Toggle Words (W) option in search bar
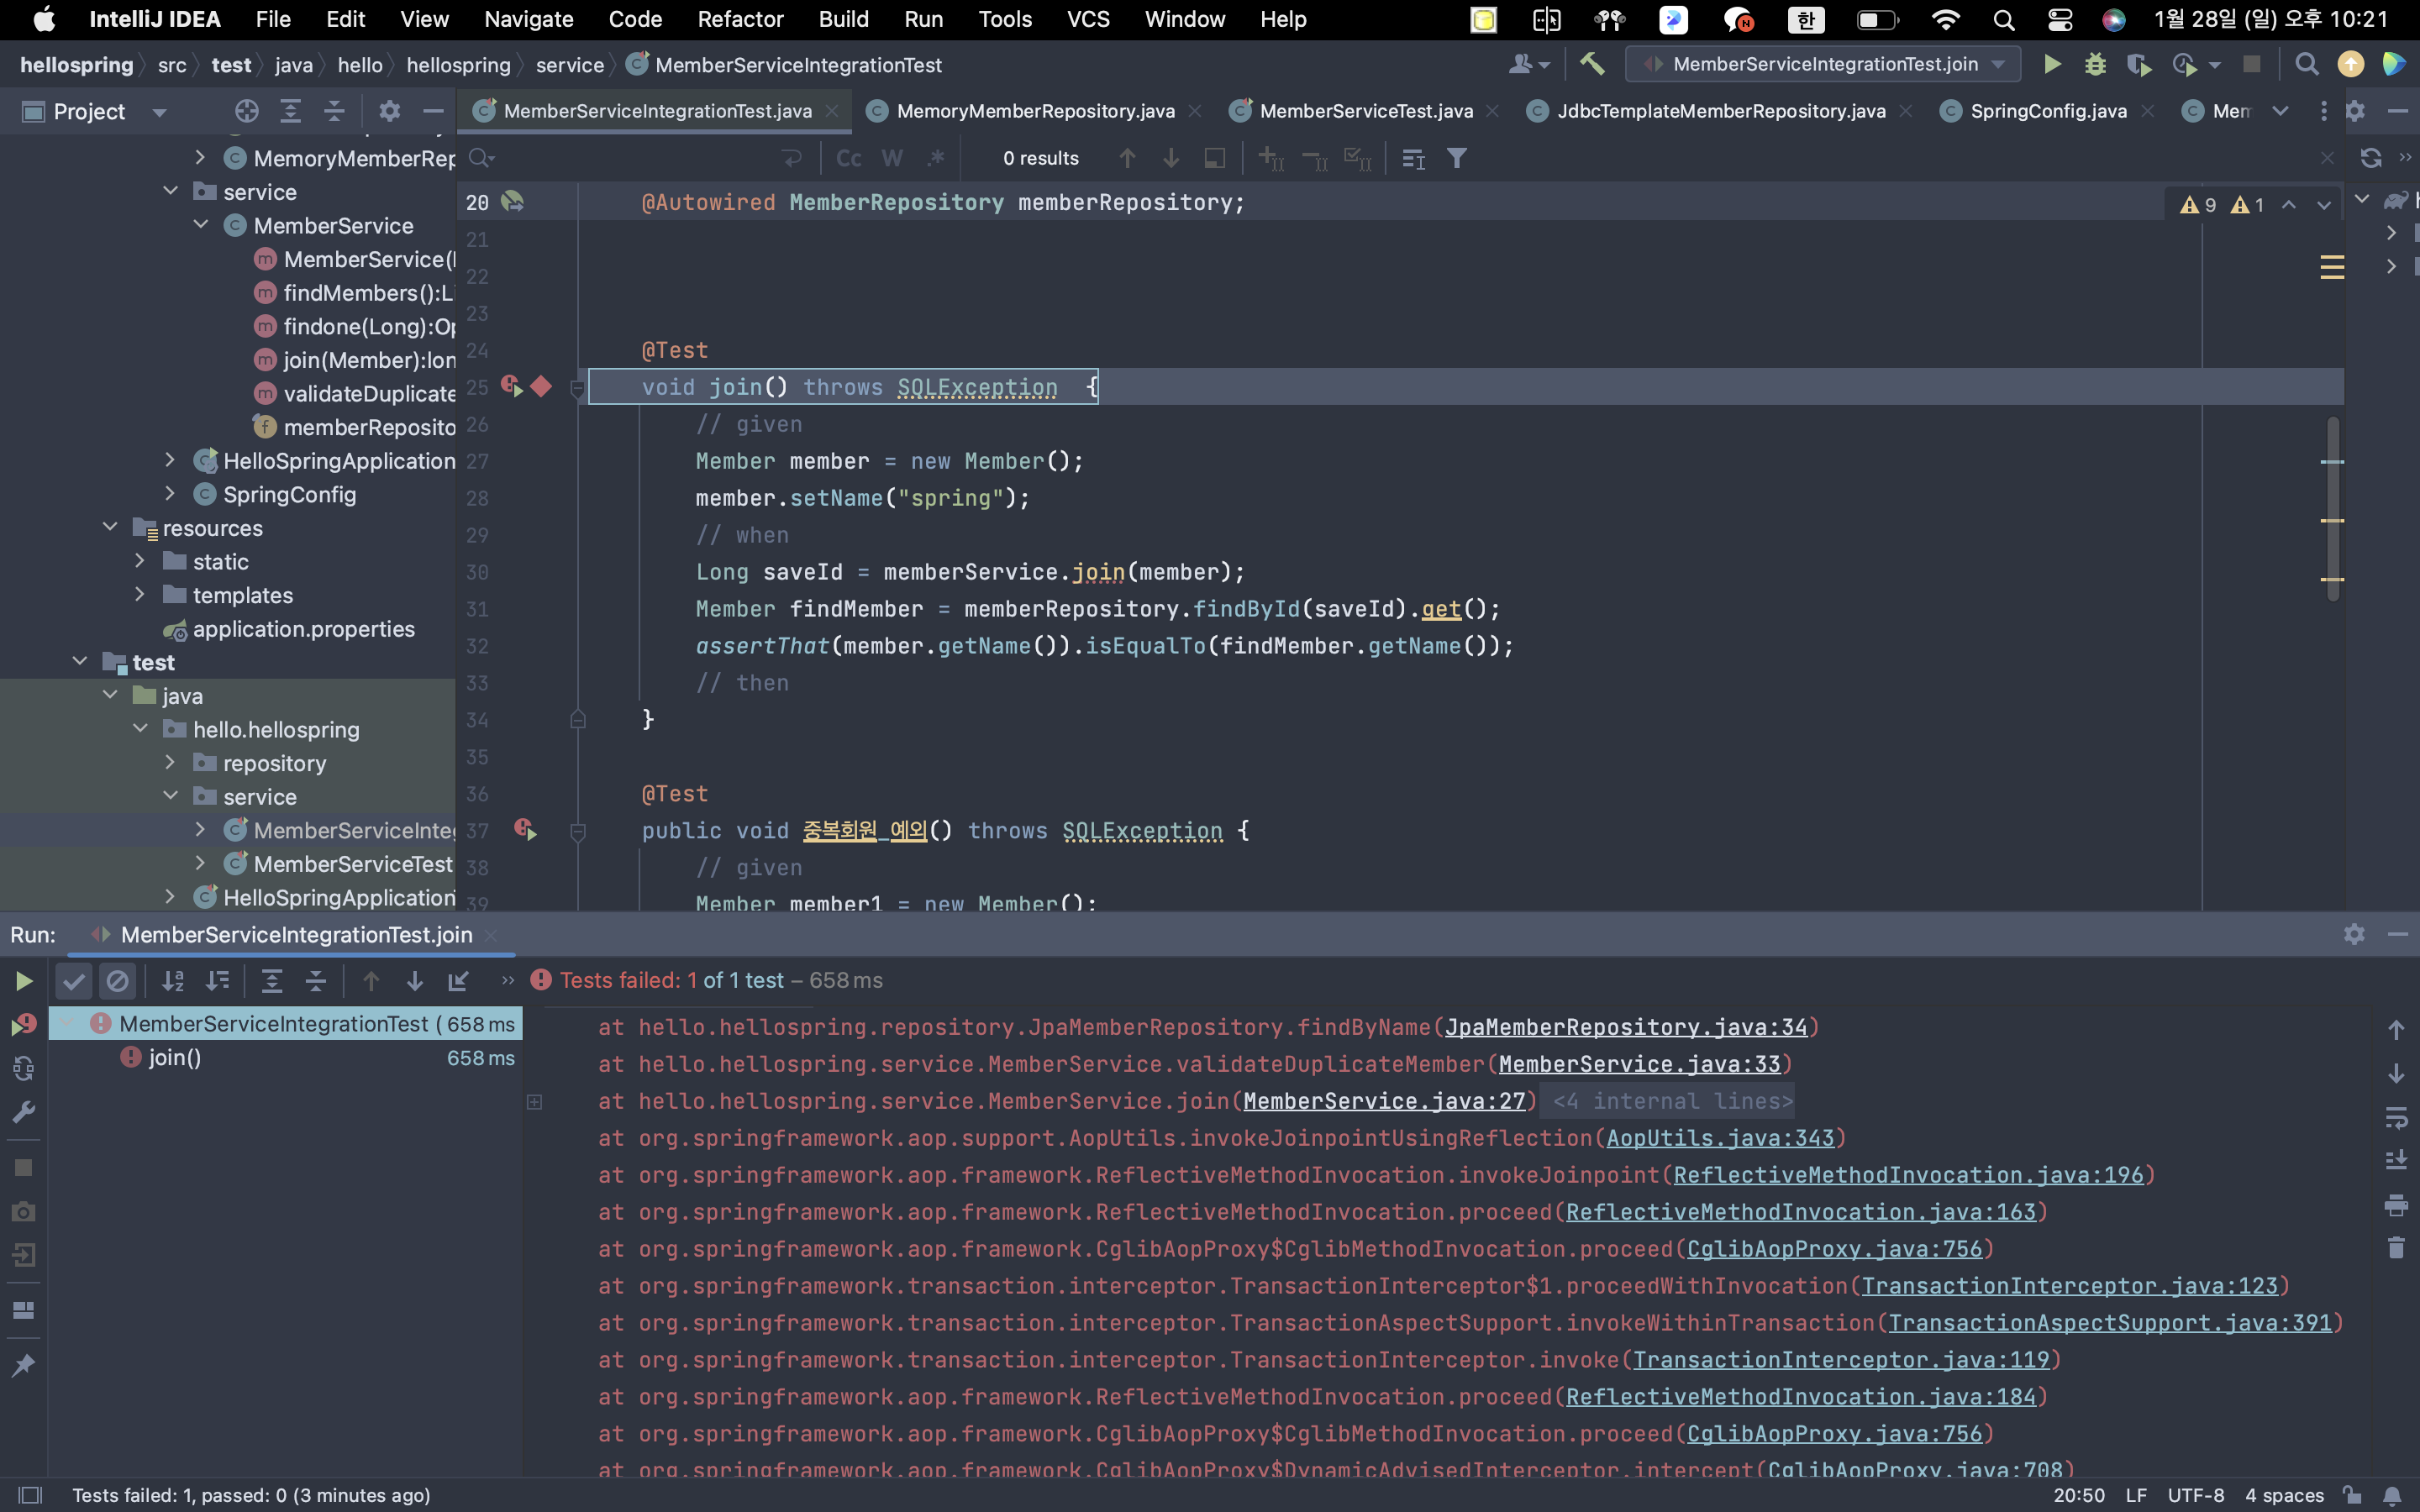 point(892,158)
